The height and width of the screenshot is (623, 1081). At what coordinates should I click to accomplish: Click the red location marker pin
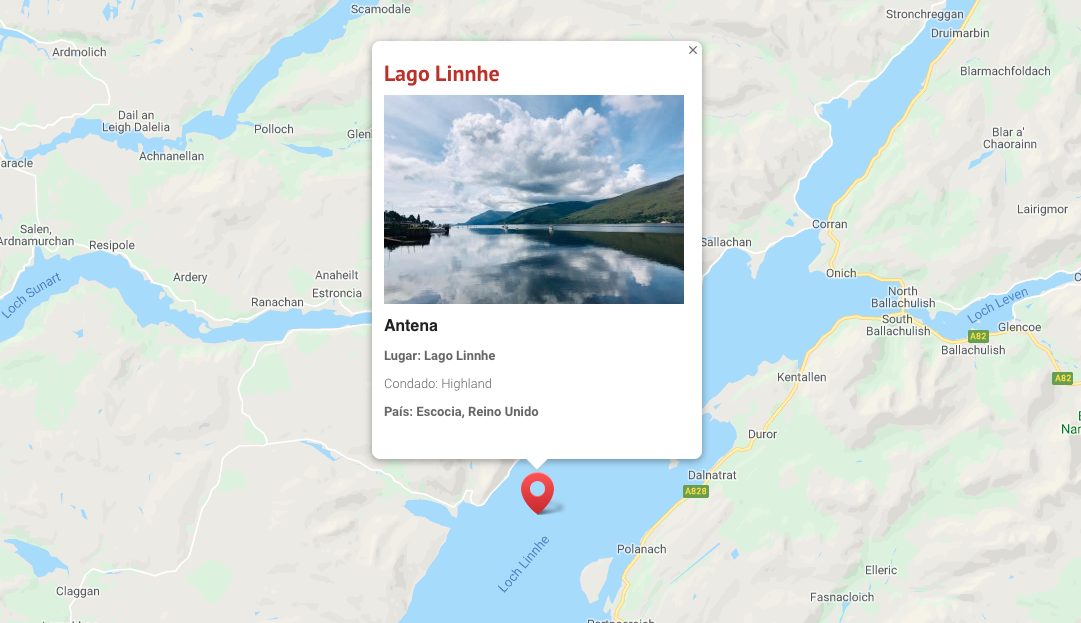pyautogui.click(x=537, y=492)
